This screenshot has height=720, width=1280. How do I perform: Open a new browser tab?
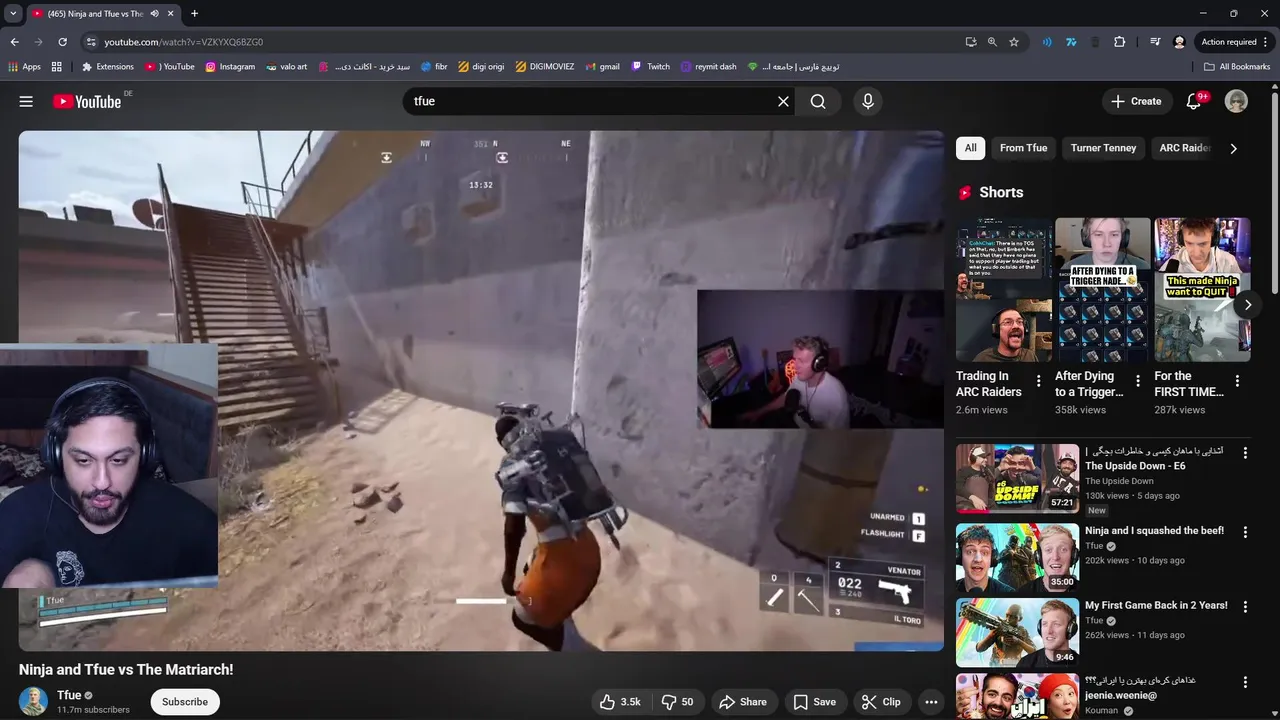(194, 14)
